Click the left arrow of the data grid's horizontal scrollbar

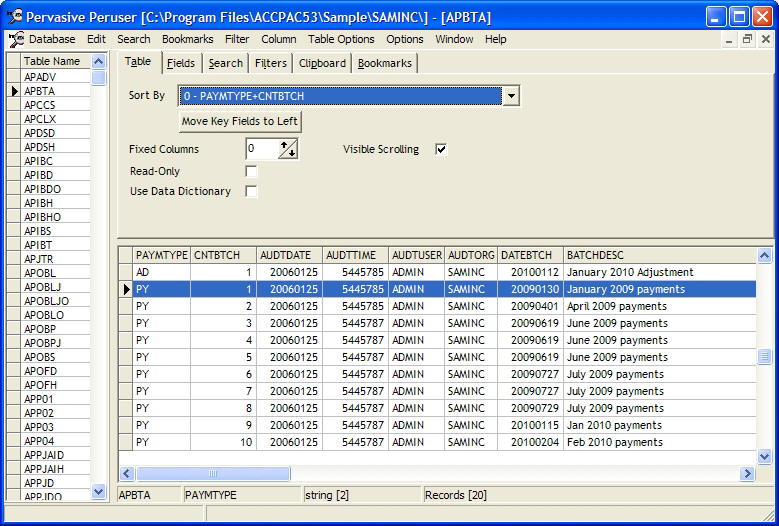pyautogui.click(x=127, y=473)
